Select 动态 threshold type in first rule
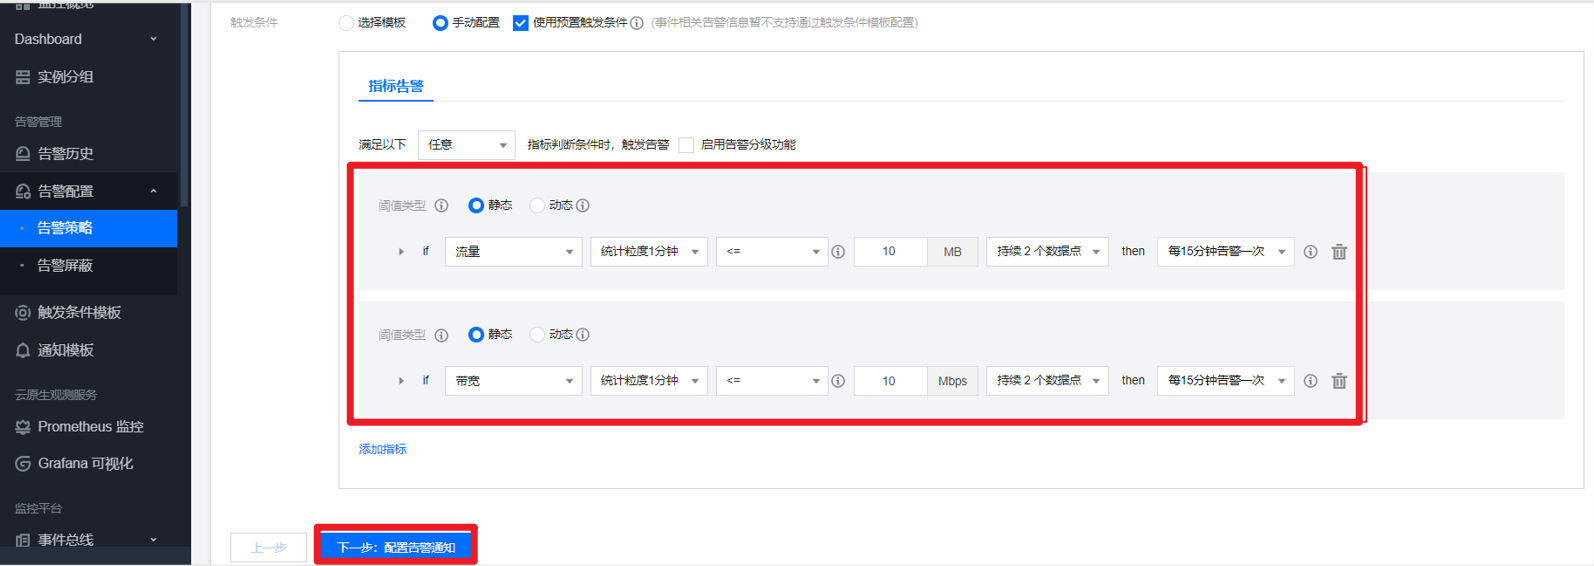Image resolution: width=1594 pixels, height=566 pixels. coord(537,206)
